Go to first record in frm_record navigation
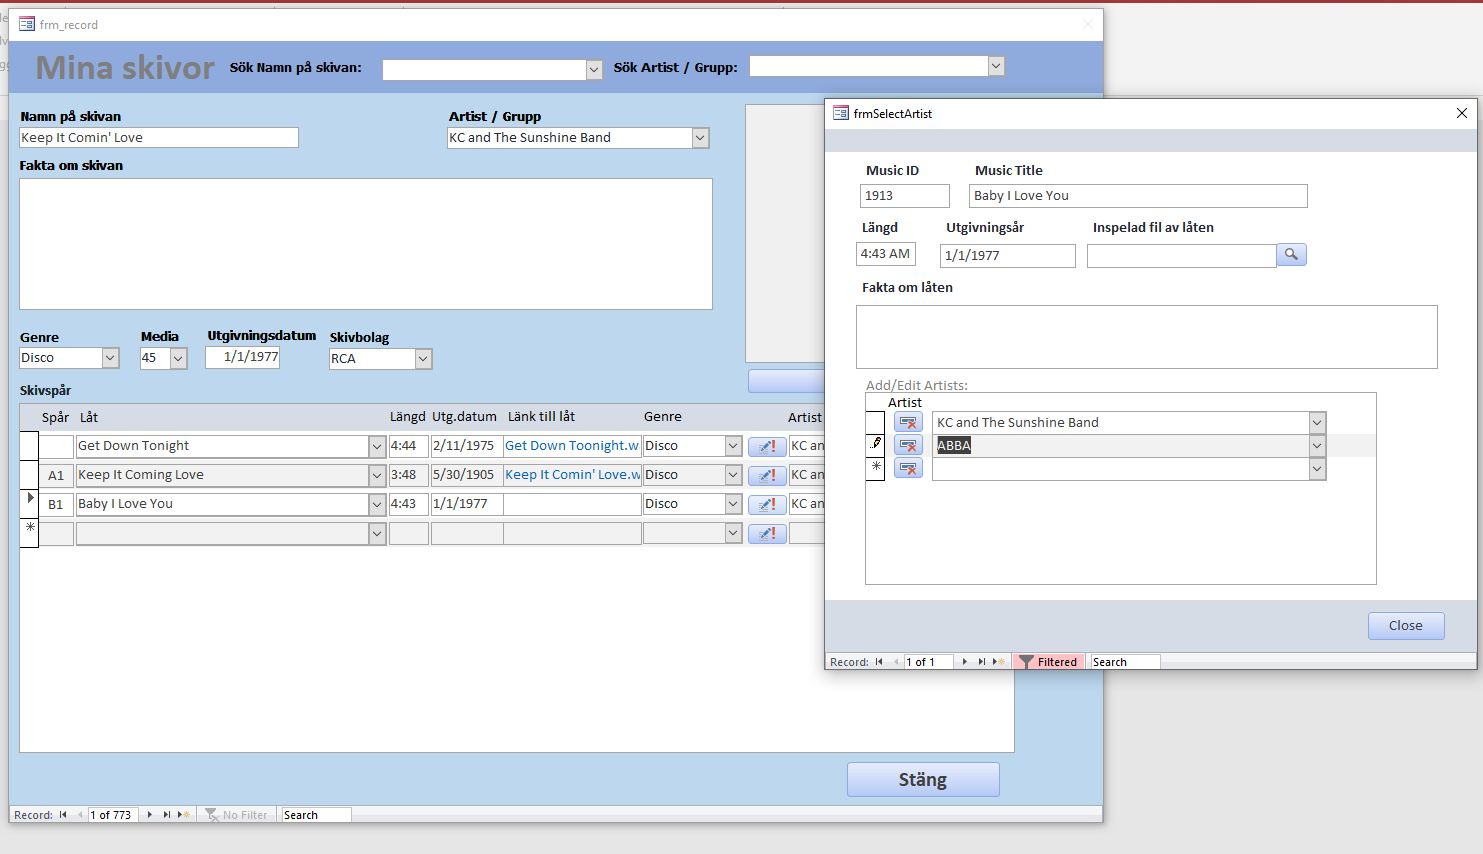1483x854 pixels. tap(63, 815)
